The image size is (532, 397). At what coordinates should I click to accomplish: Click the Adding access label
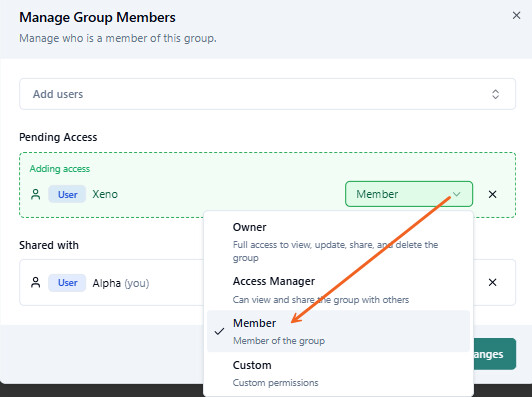point(60,169)
